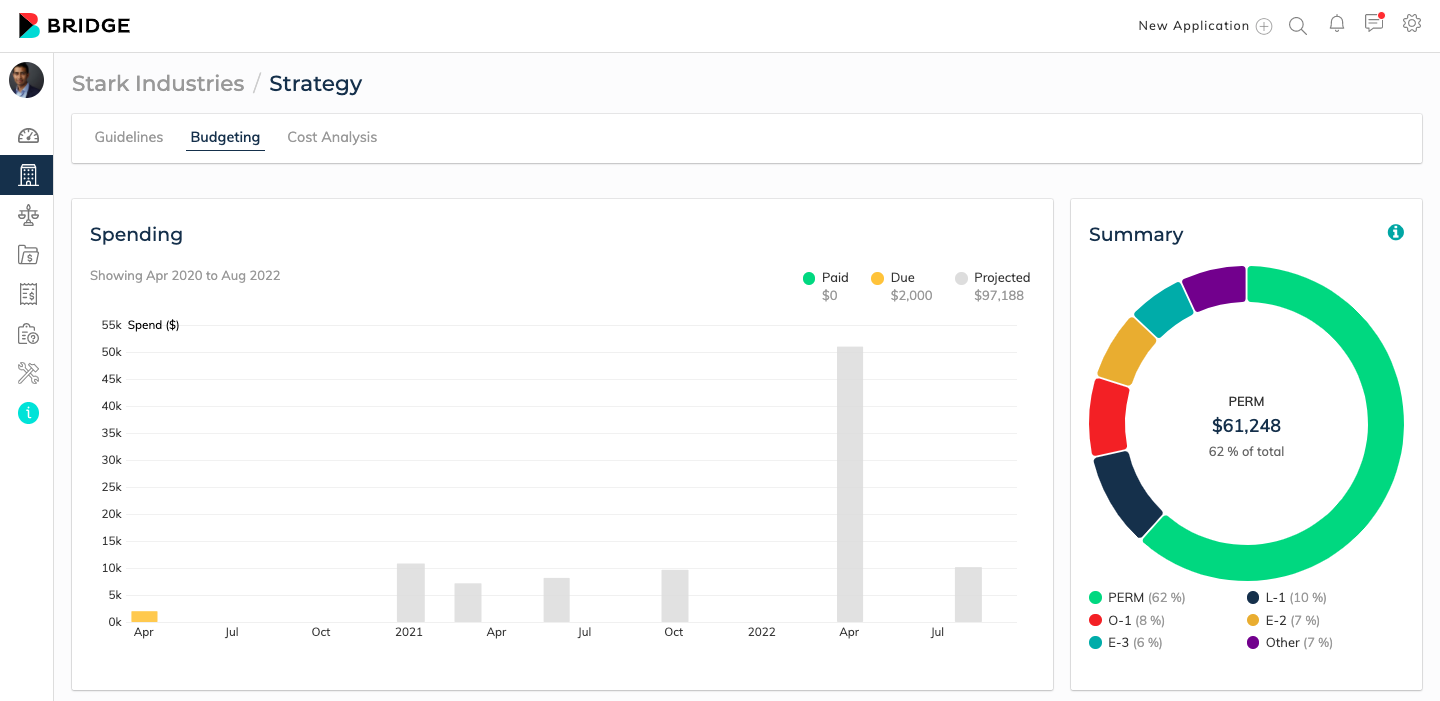This screenshot has height=701, width=1440.
Task: Open the settings gear icon
Action: pyautogui.click(x=1412, y=24)
